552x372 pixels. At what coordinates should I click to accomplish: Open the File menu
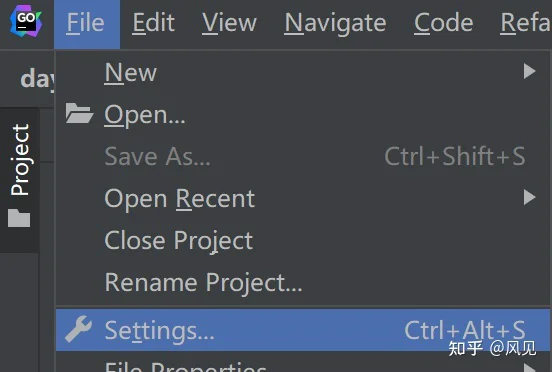point(87,23)
